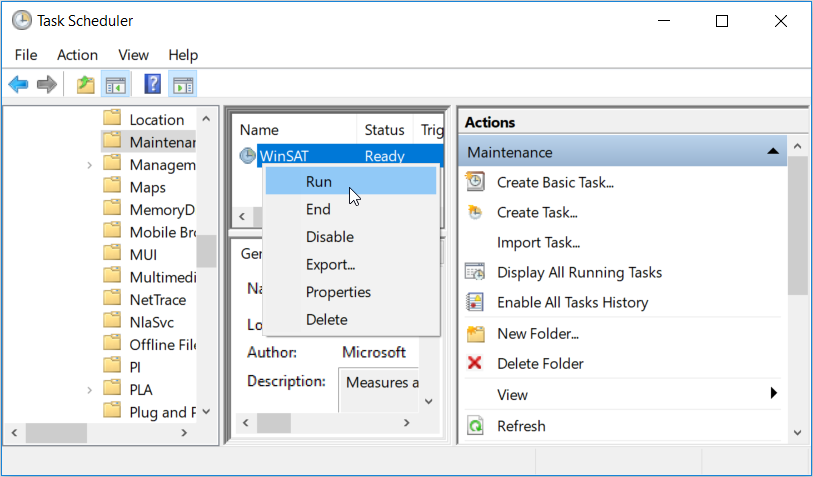Click the Actions pane scroll up arrow
Image resolution: width=813 pixels, height=477 pixels.
797,147
